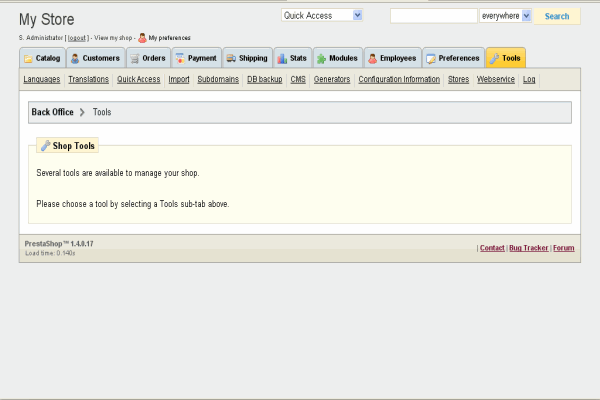The height and width of the screenshot is (400, 600).
Task: Click the Shipping truck icon
Action: pos(230,58)
